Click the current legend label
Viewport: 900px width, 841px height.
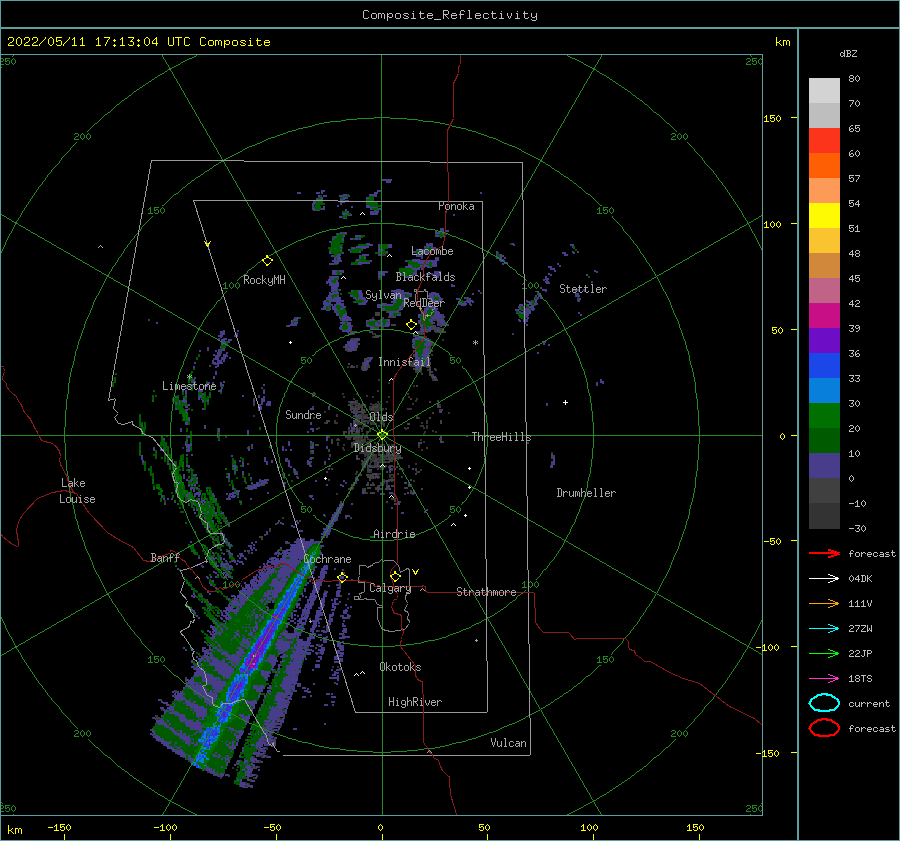(x=868, y=703)
